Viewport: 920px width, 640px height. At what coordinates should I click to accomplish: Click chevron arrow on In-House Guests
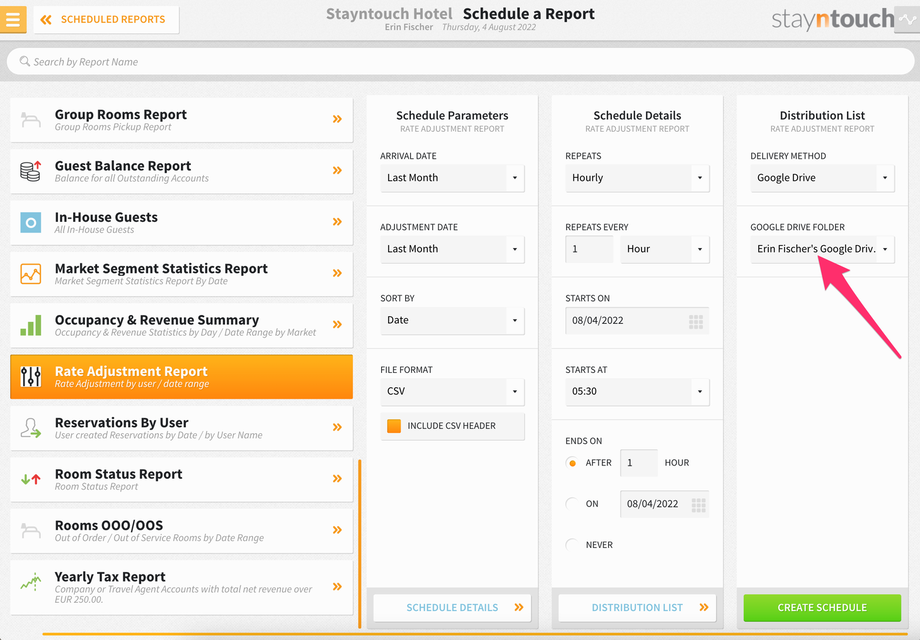pyautogui.click(x=337, y=222)
